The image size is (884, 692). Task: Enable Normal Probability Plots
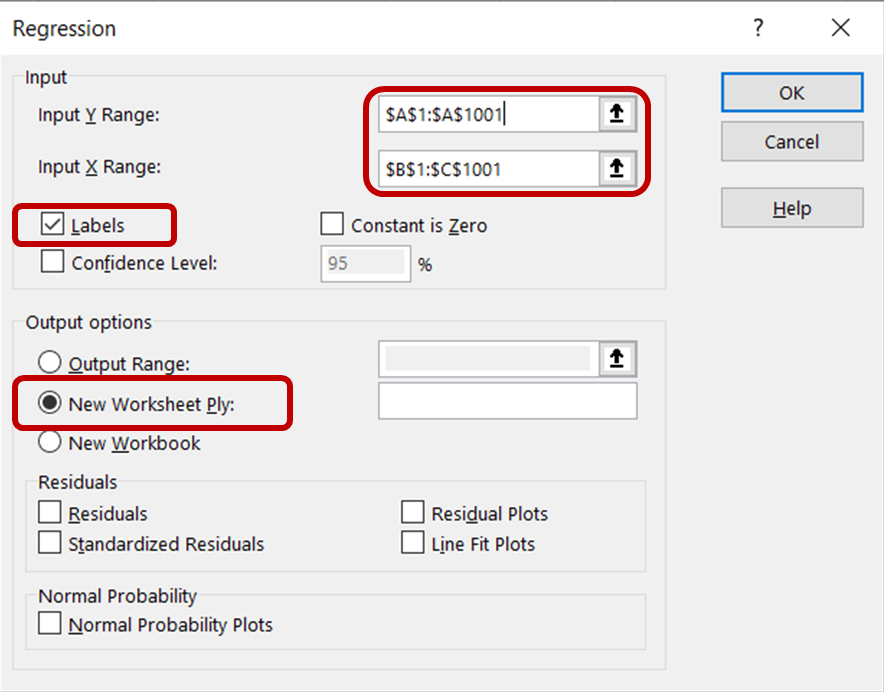pyautogui.click(x=49, y=622)
